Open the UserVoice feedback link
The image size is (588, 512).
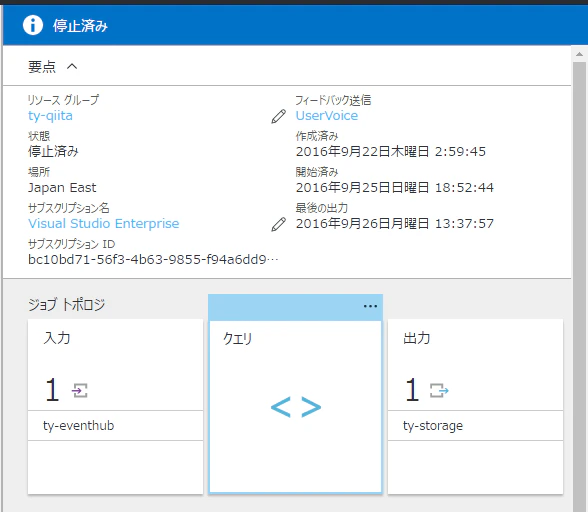pyautogui.click(x=327, y=116)
